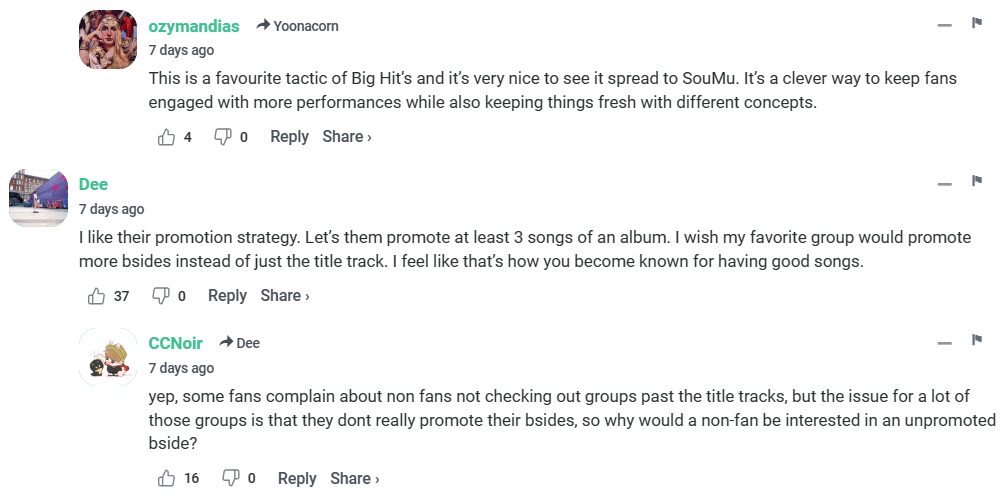The width and height of the screenshot is (1007, 496).
Task: Collapse ozymandias's comment thread
Action: [945, 25]
